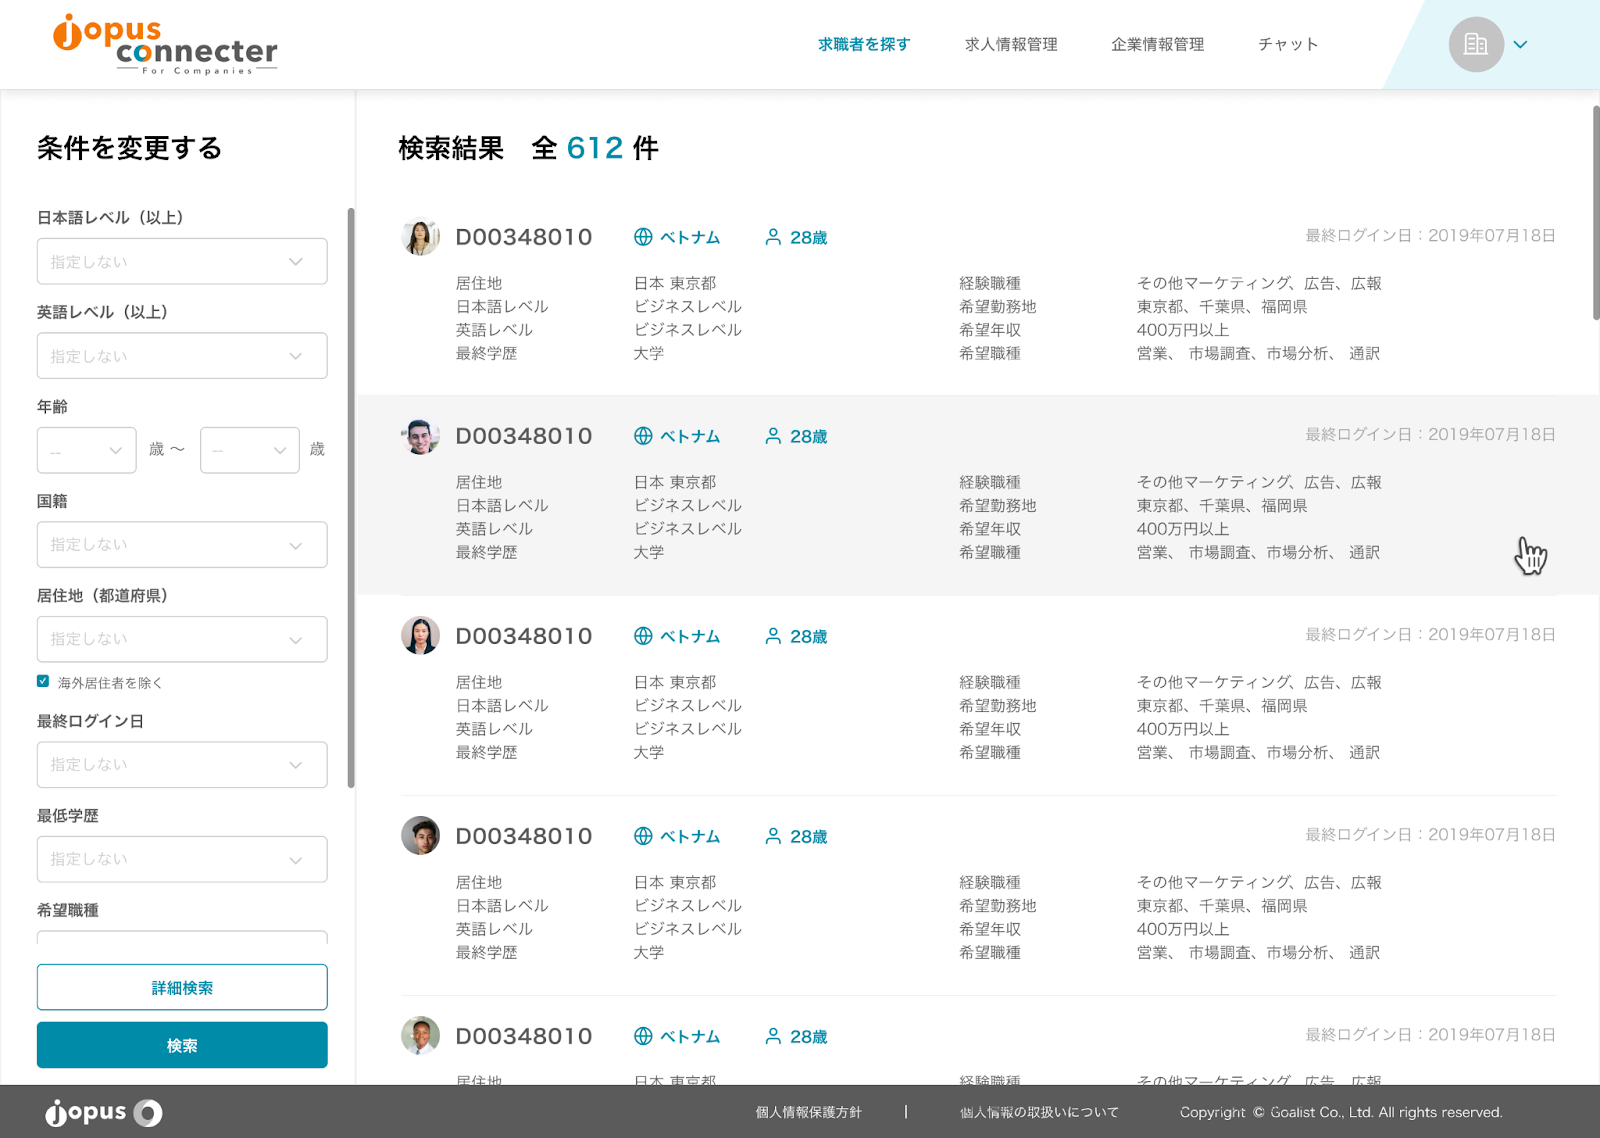This screenshot has width=1600, height=1138.
Task: Click the first candidate's profile photo
Action: click(x=420, y=237)
